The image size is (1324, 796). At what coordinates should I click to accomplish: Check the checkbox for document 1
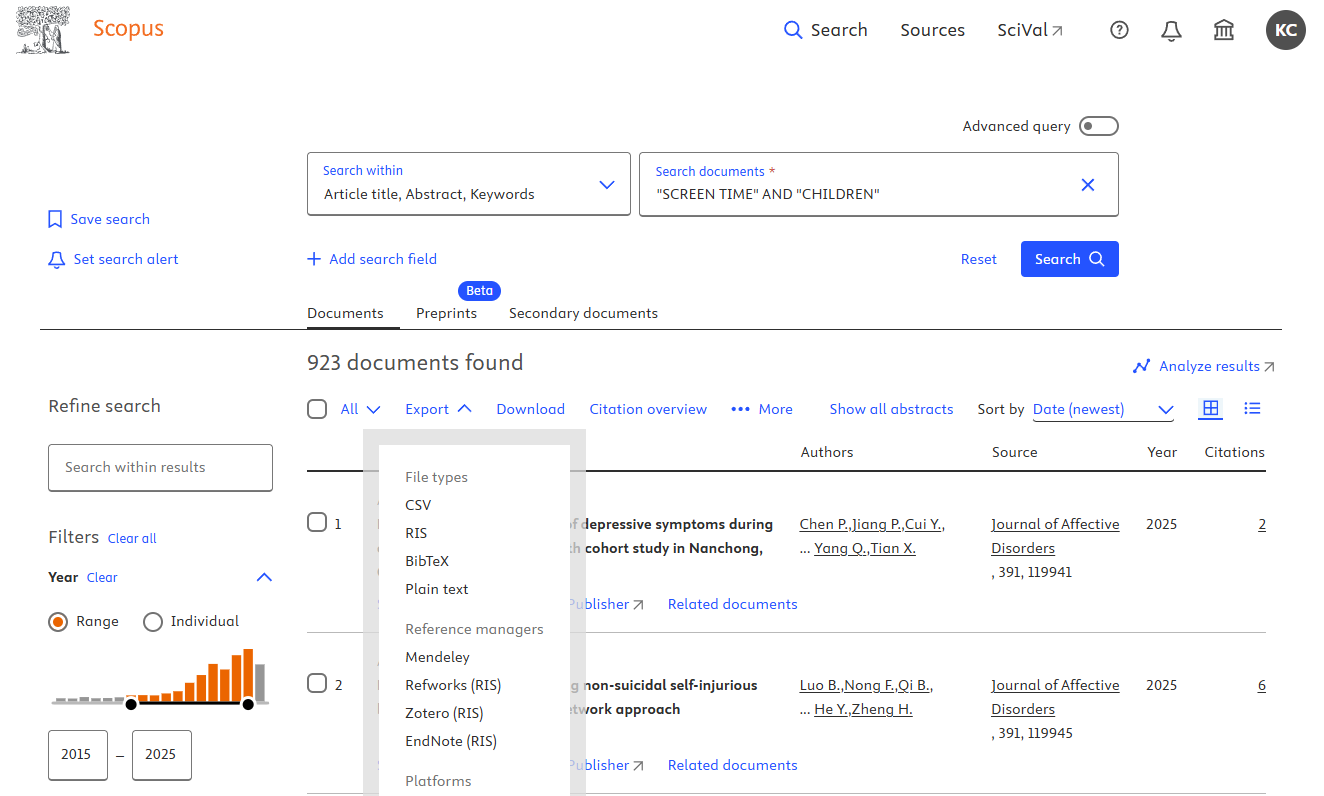tap(317, 522)
